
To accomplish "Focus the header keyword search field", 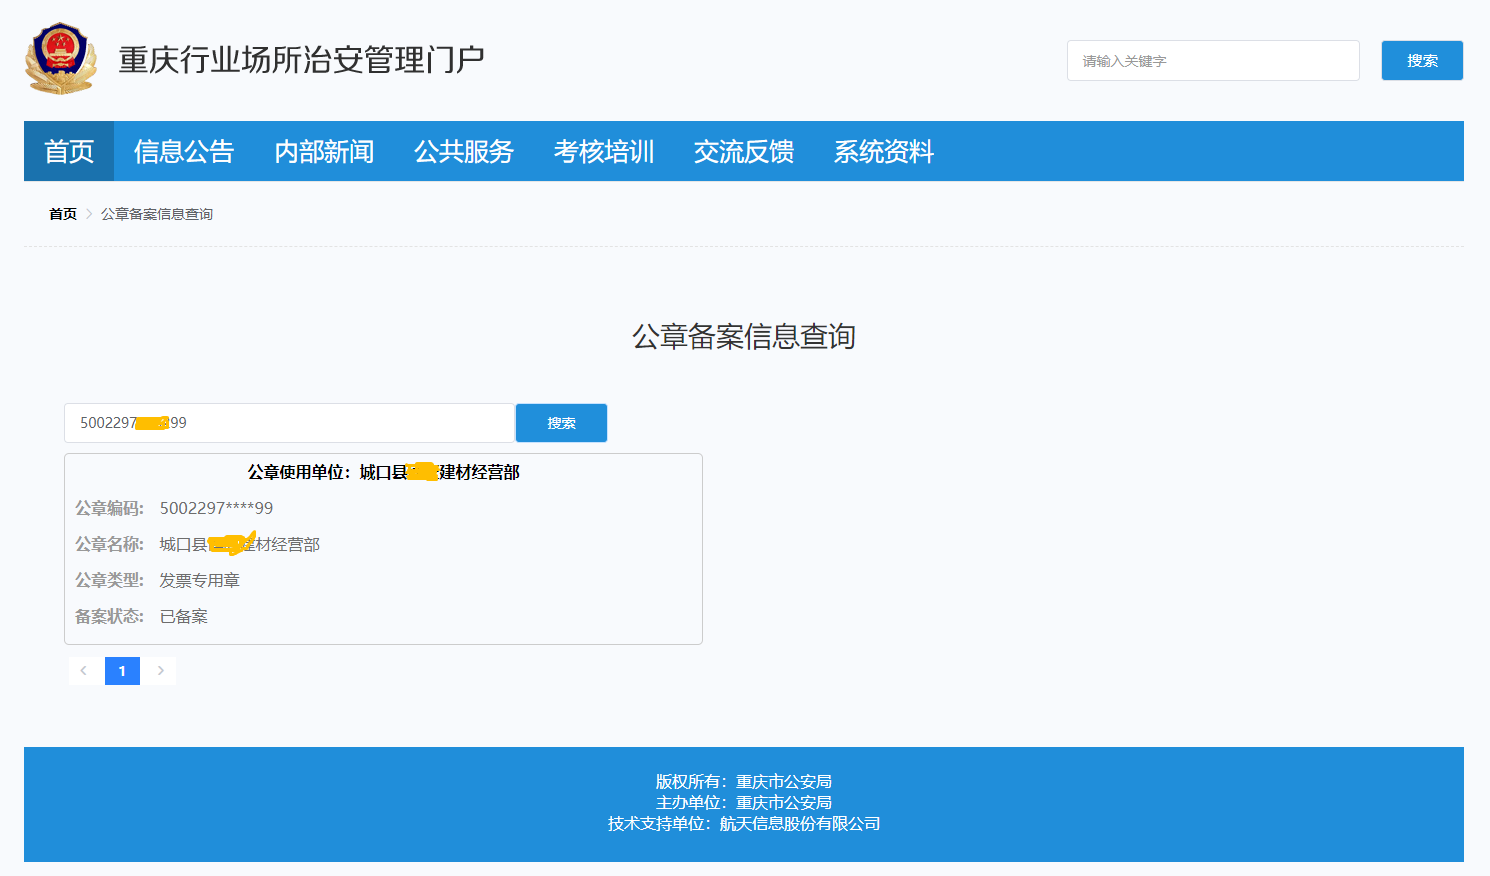I will pyautogui.click(x=1212, y=61).
